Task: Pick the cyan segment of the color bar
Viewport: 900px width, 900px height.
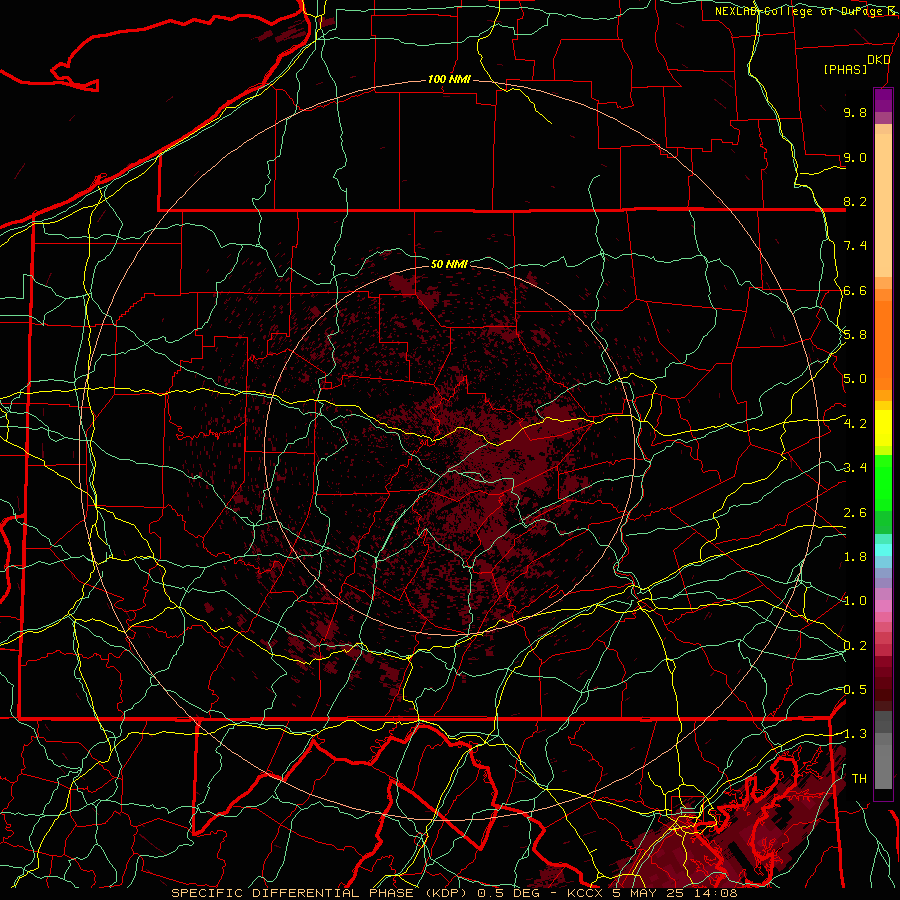Action: pos(883,549)
